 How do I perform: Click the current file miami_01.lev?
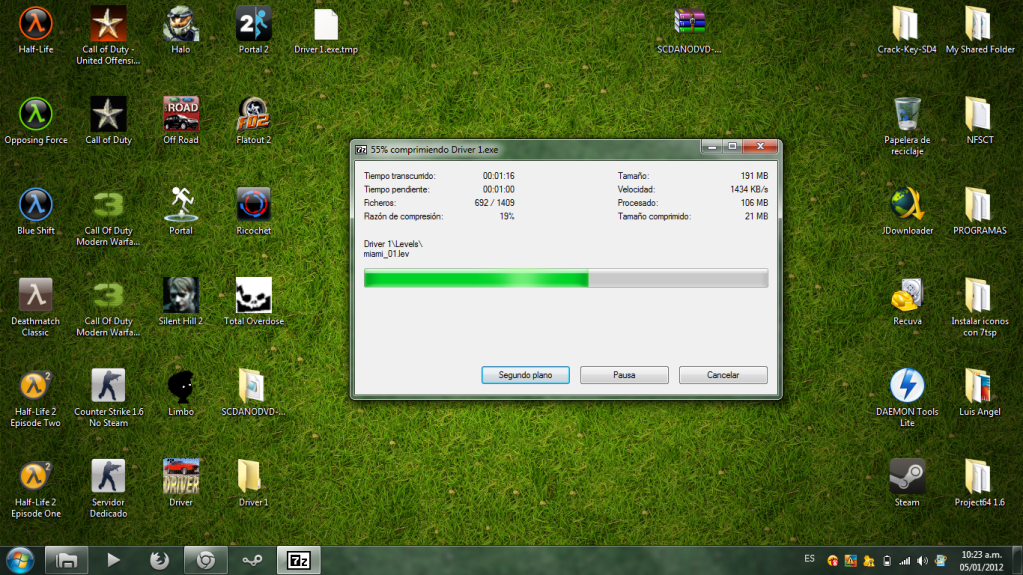tap(386, 254)
